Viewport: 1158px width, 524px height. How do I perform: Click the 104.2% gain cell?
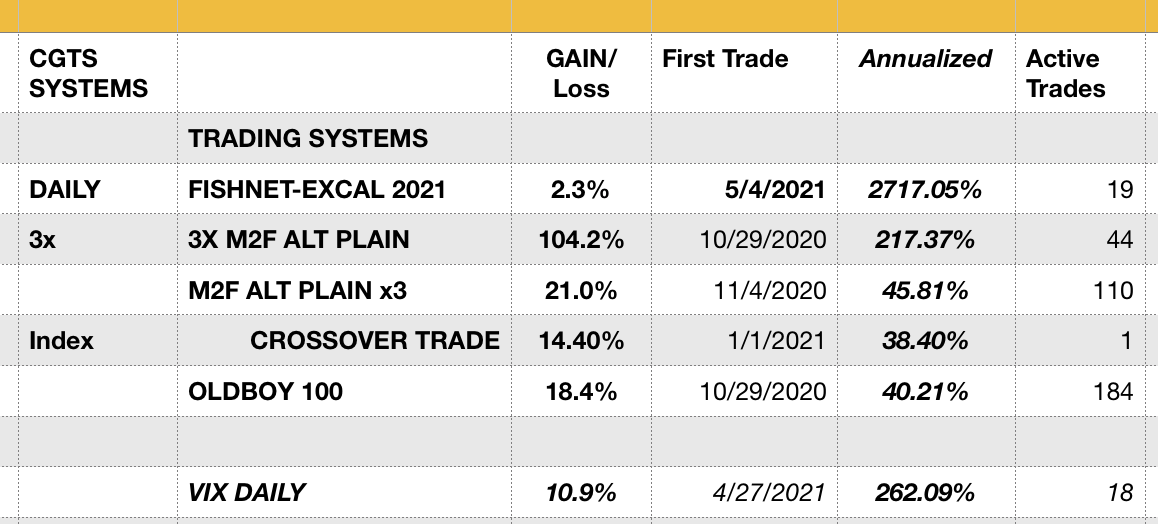(x=581, y=240)
